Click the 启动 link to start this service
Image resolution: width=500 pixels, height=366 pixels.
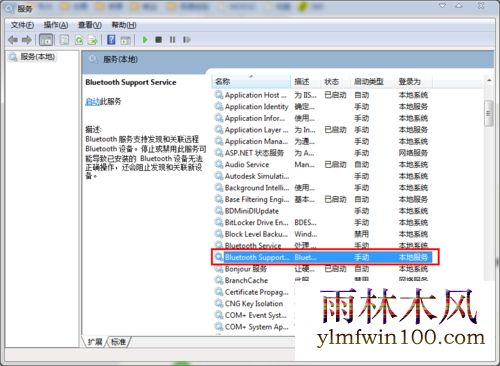[x=92, y=101]
